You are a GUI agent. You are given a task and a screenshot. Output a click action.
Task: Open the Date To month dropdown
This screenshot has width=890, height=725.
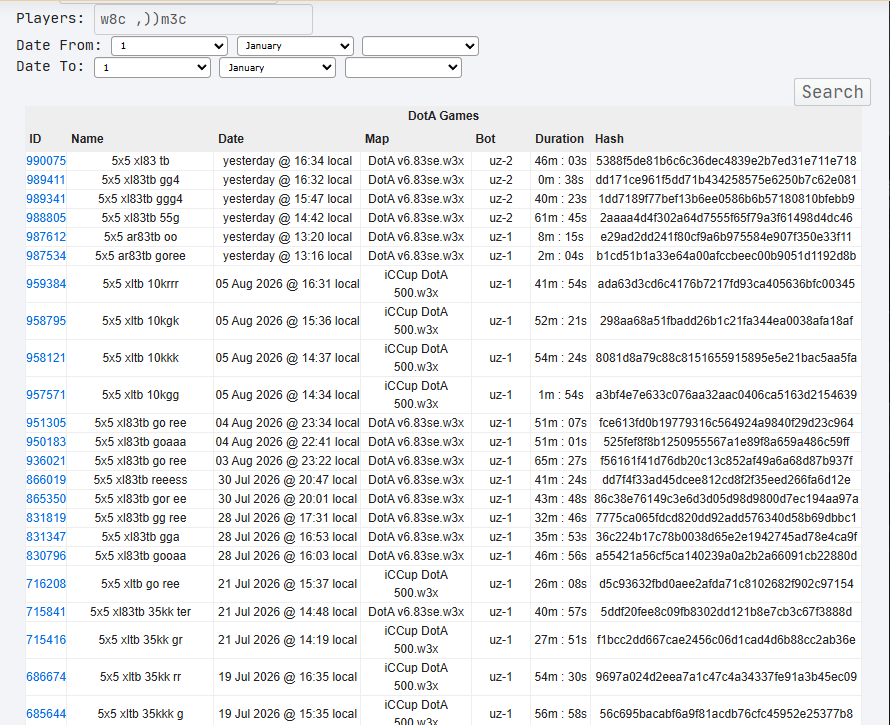coord(277,68)
